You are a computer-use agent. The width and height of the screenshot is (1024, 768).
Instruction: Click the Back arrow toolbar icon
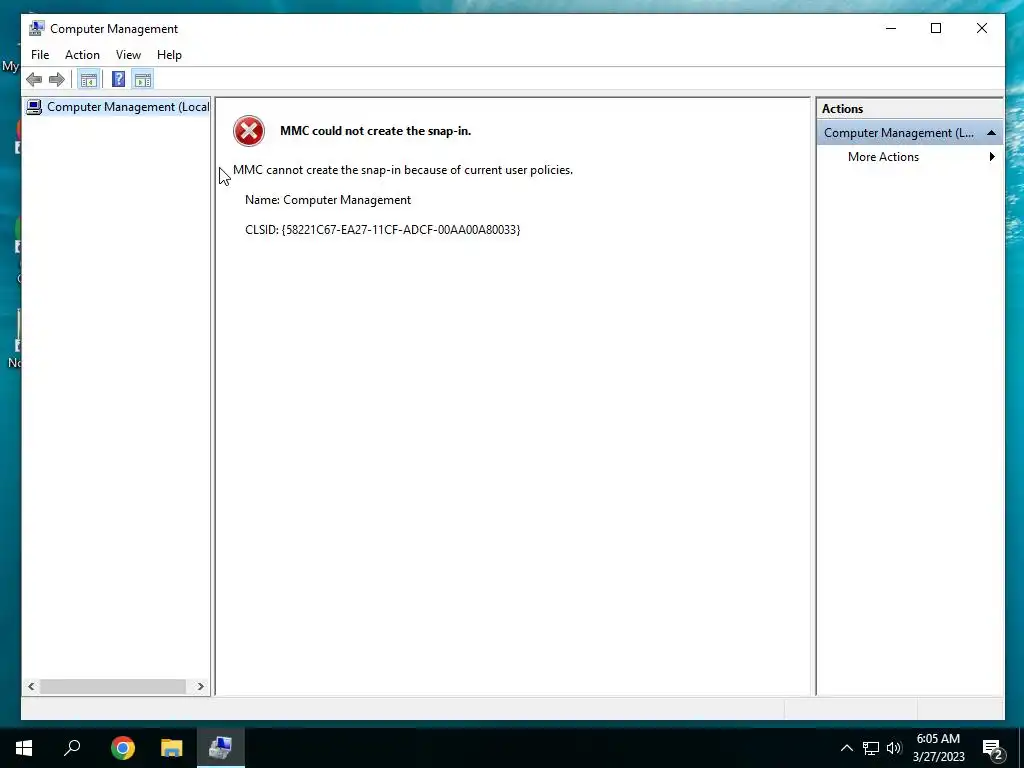pyautogui.click(x=34, y=80)
